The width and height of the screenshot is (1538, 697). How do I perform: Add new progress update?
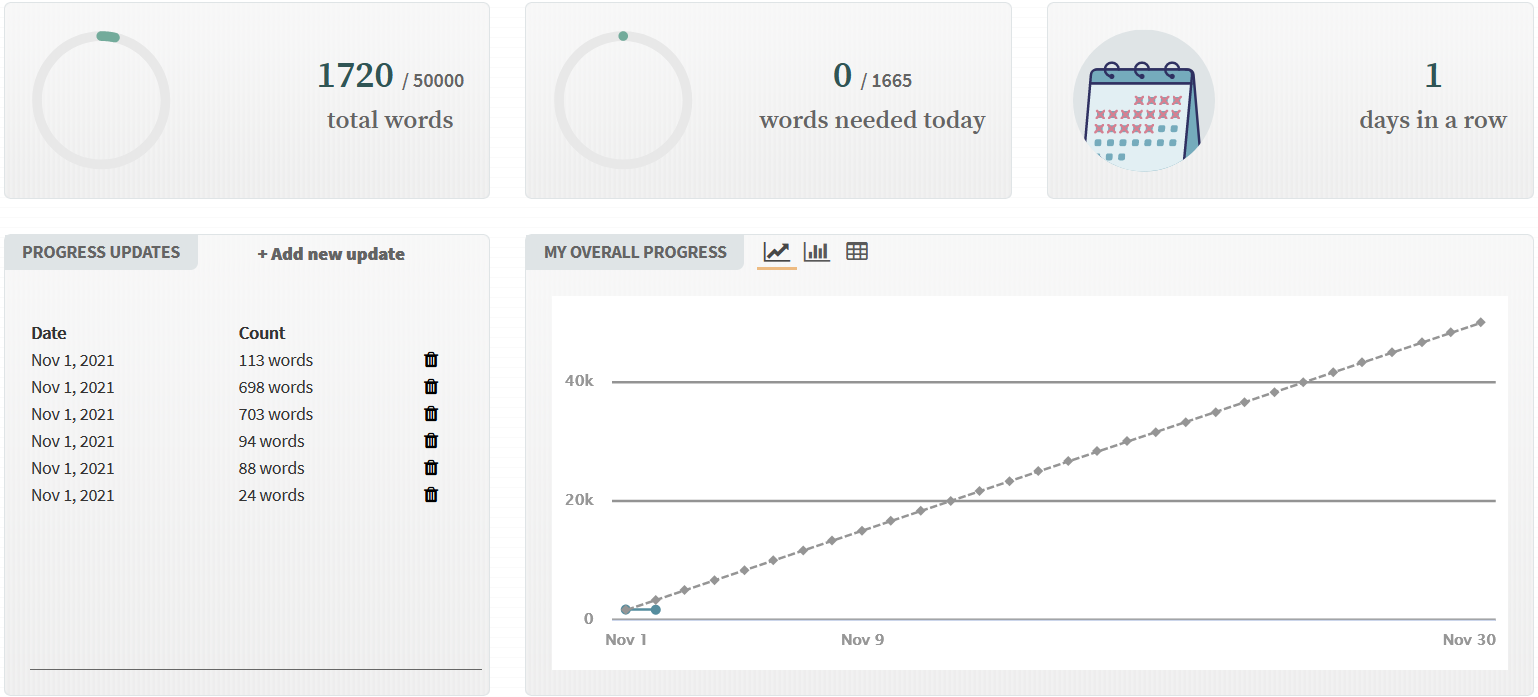click(x=331, y=254)
